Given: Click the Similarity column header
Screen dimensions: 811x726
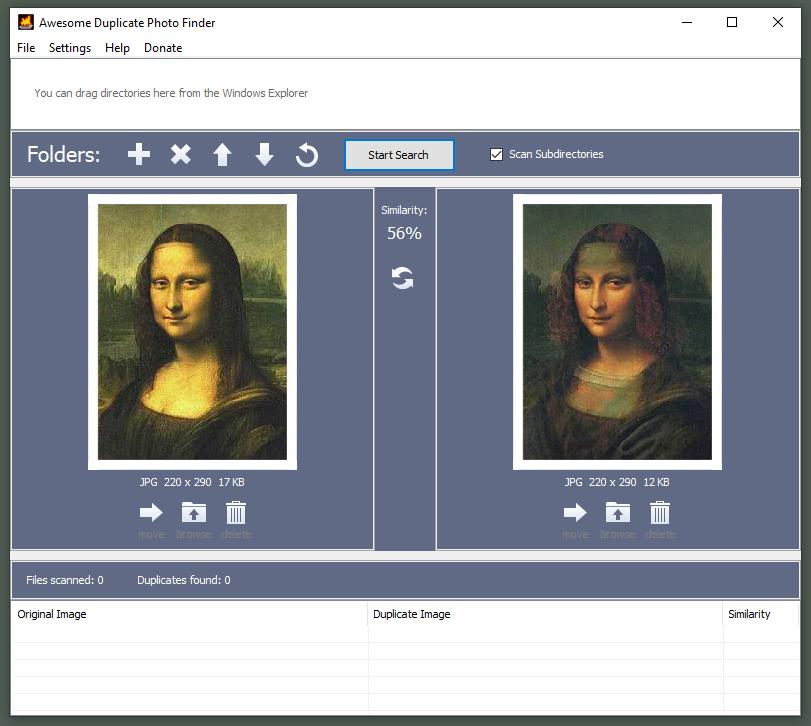Looking at the screenshot, I should click(760, 614).
